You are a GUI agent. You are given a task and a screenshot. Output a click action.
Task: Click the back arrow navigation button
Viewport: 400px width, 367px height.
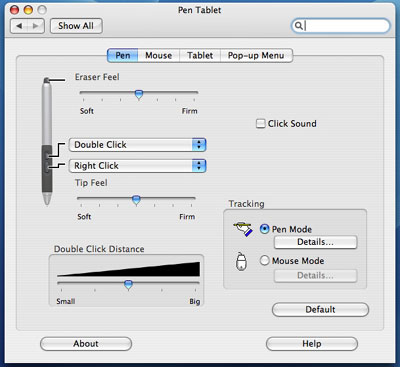pyautogui.click(x=19, y=26)
